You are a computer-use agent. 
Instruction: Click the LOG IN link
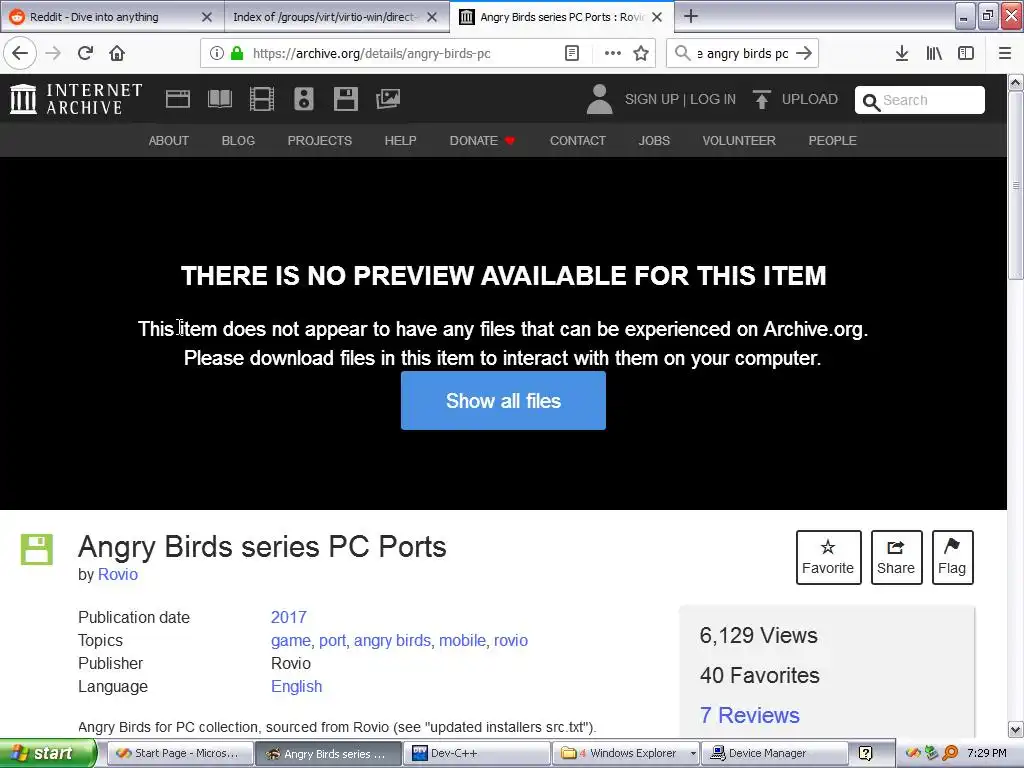713,99
